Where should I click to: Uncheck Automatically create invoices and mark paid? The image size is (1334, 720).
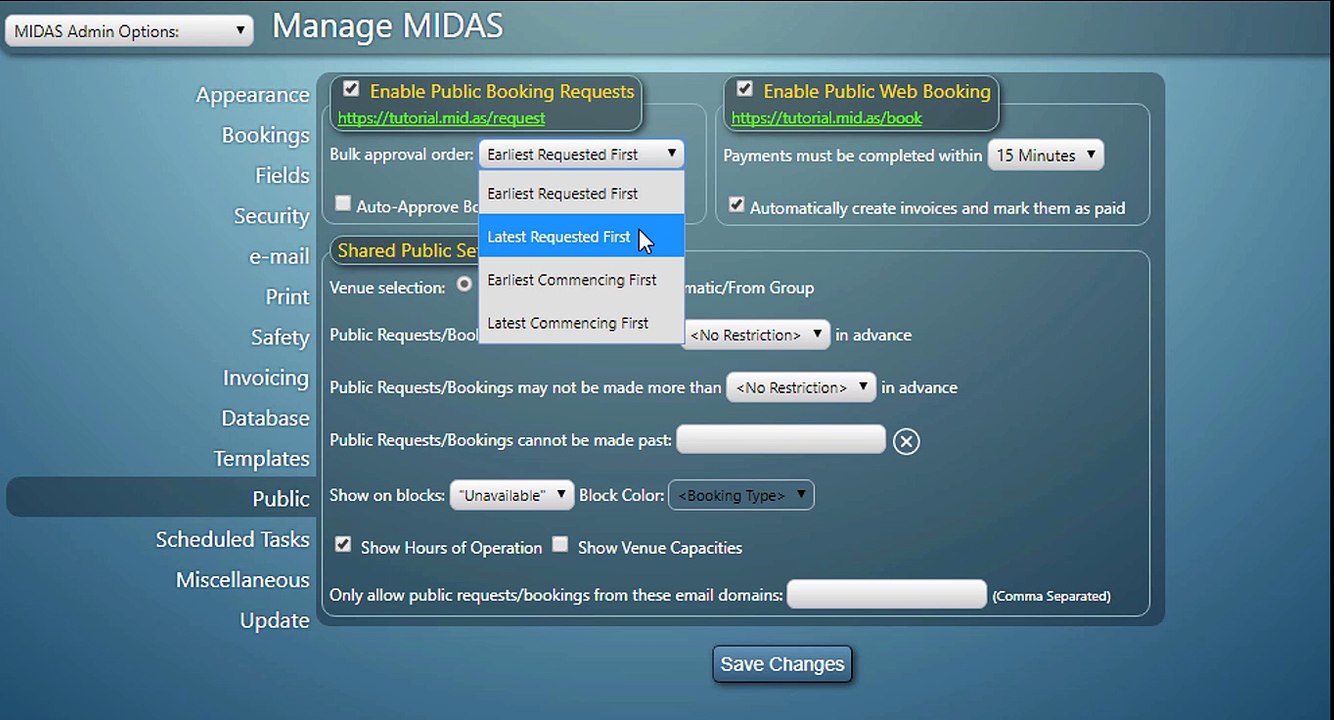pos(737,205)
